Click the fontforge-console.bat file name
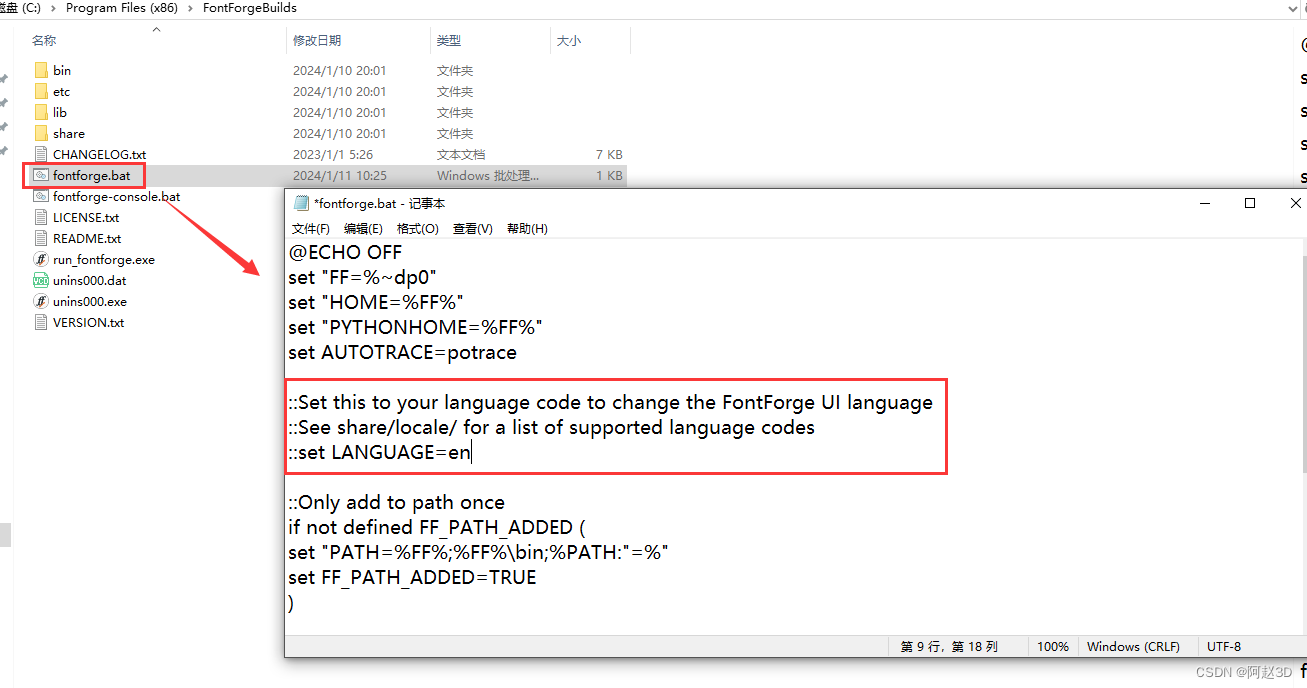Viewport: 1307px width, 688px height. click(x=116, y=196)
